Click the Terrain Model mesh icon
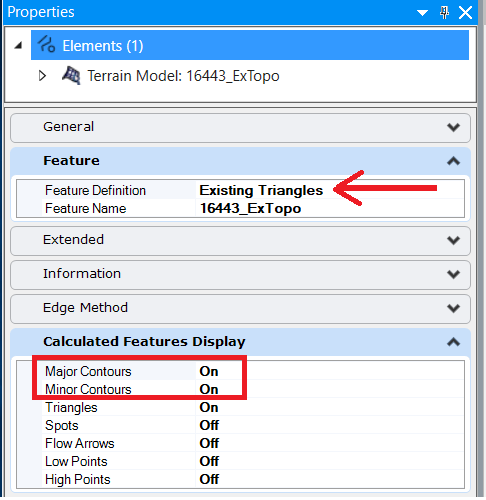486x500 pixels. (x=71, y=76)
